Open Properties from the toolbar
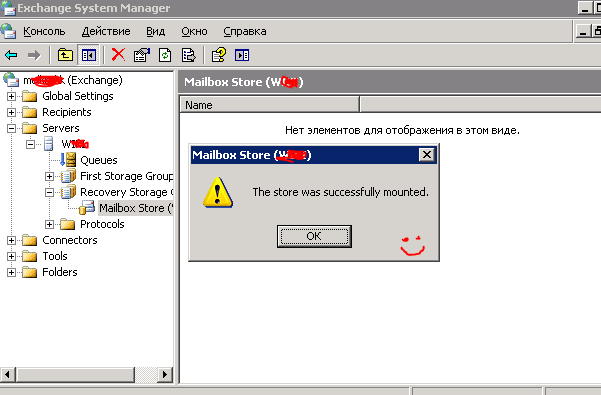The width and height of the screenshot is (601, 395). [x=141, y=55]
